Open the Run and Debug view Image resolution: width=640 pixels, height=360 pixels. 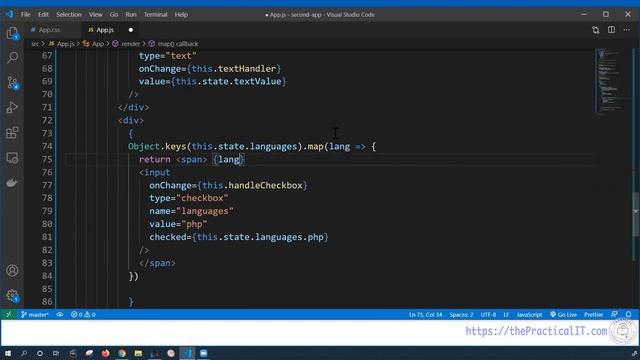coord(12,108)
